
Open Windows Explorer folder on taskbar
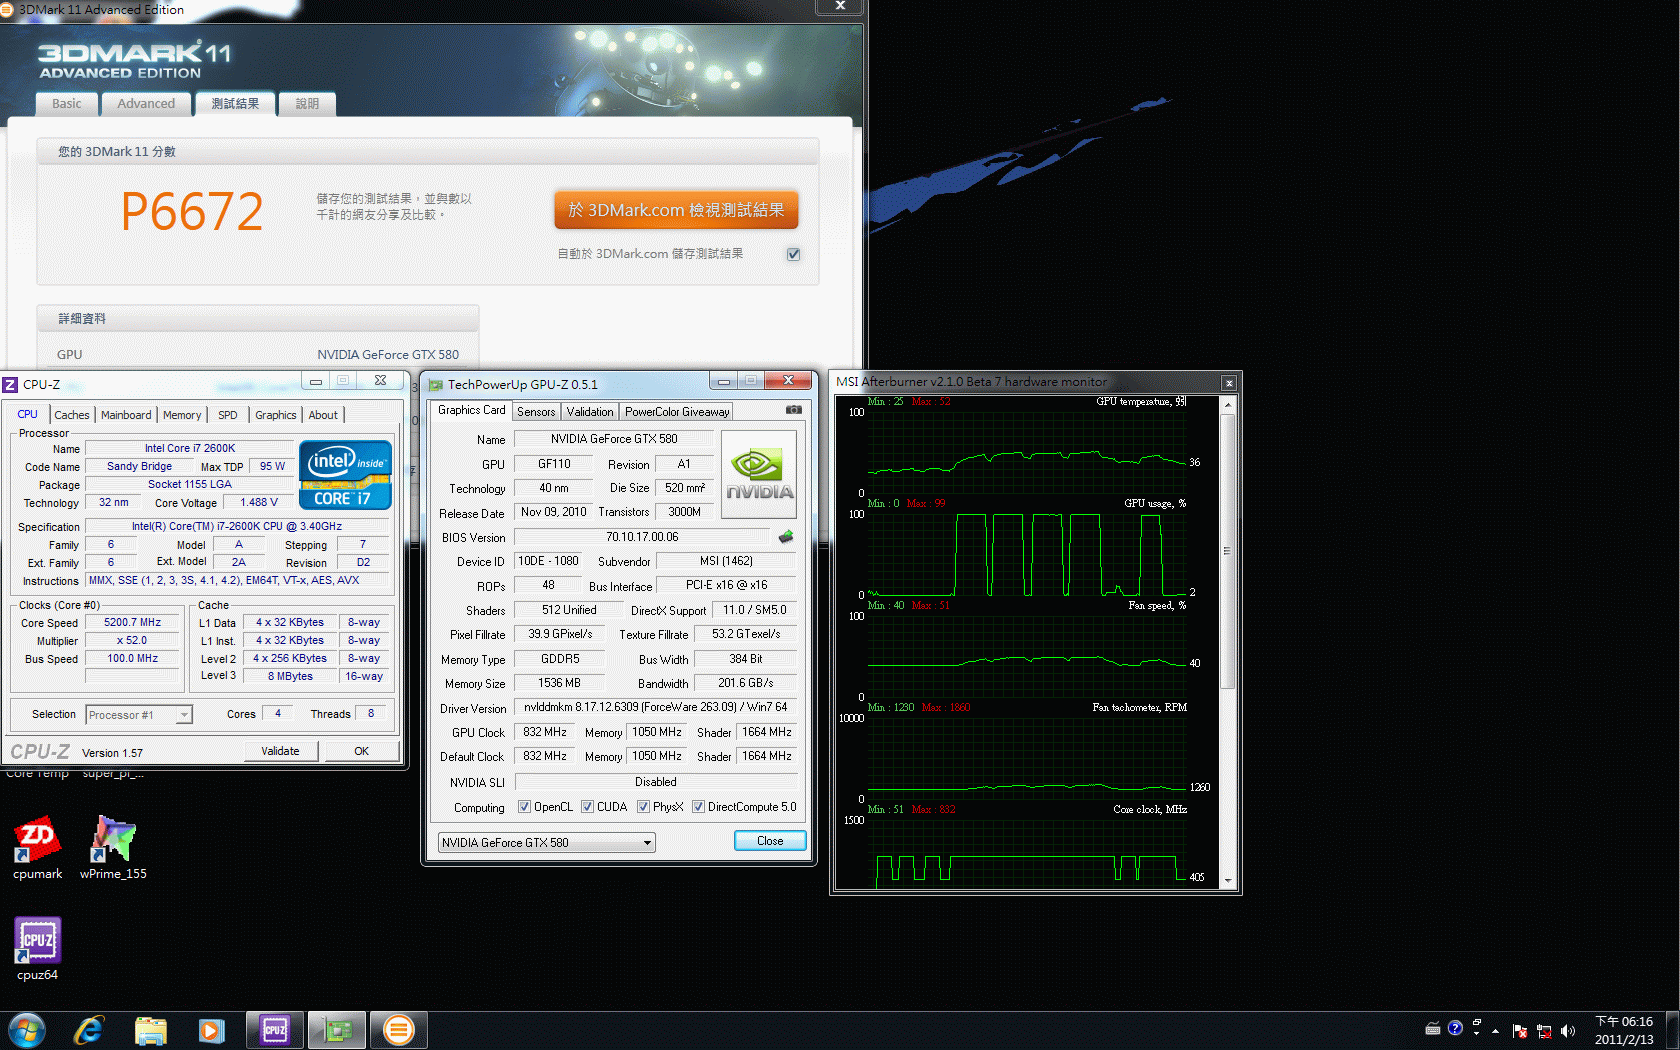(x=151, y=1030)
